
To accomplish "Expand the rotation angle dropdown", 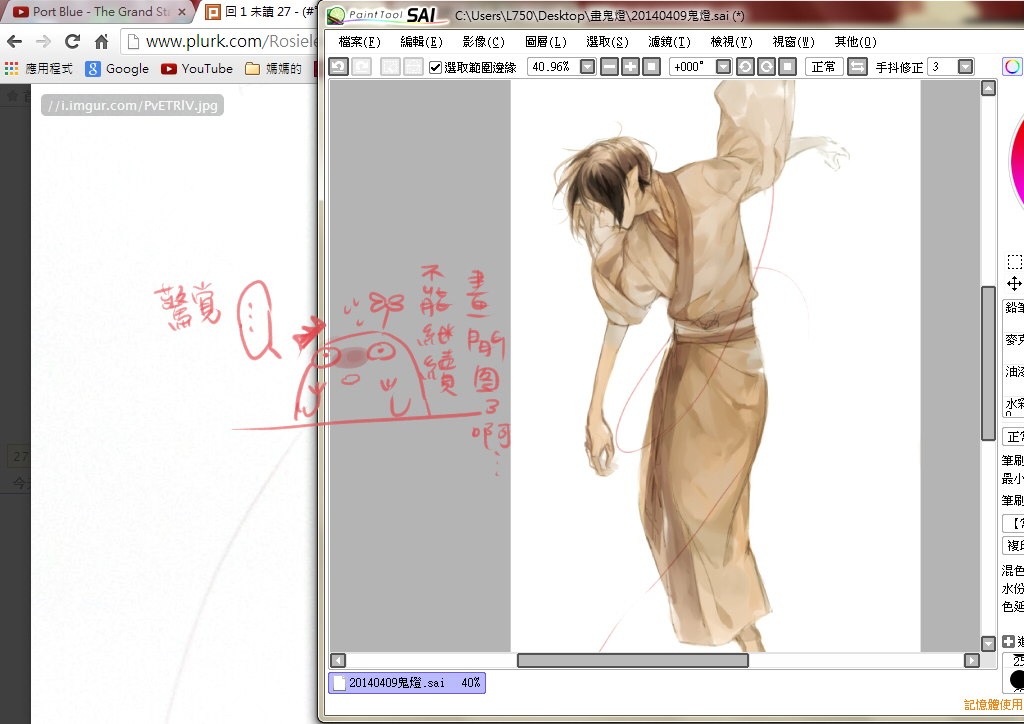I will [x=722, y=67].
